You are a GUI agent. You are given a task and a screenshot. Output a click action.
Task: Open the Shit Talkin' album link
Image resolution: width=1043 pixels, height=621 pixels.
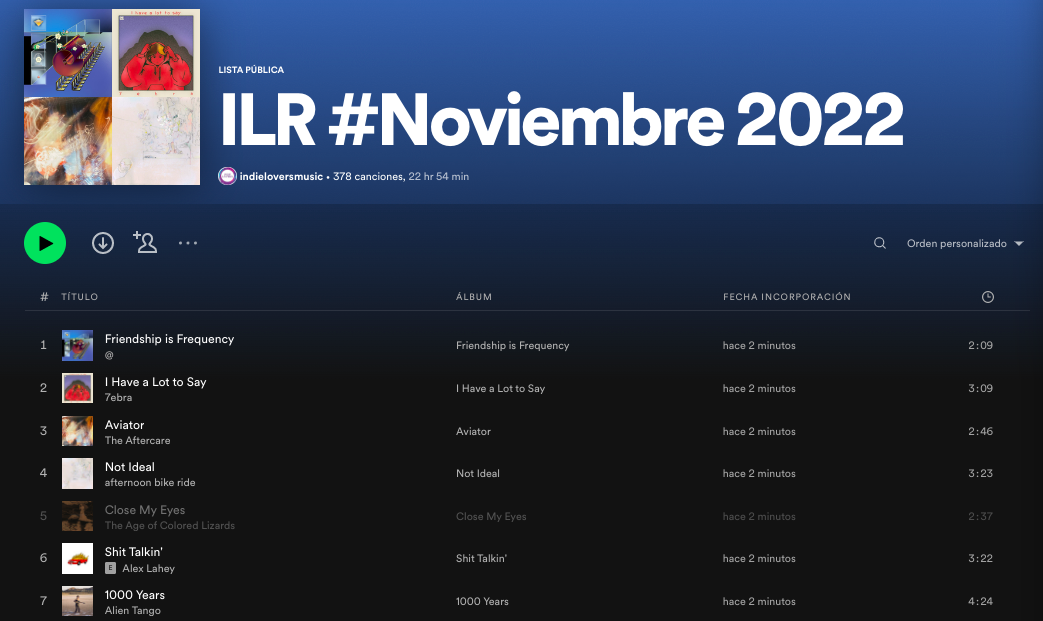481,559
